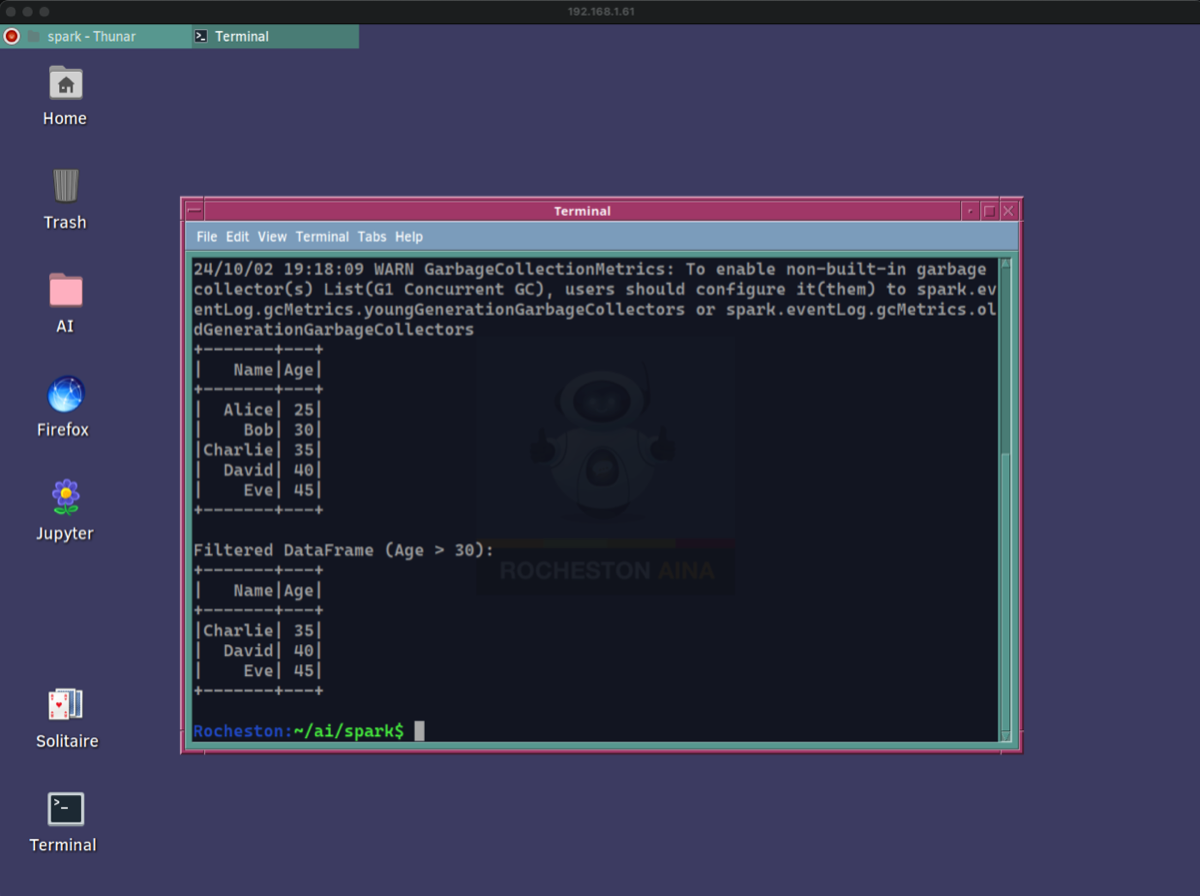Launch the Firefox desktop icon
Screen dimensions: 1200x896
tap(66, 394)
